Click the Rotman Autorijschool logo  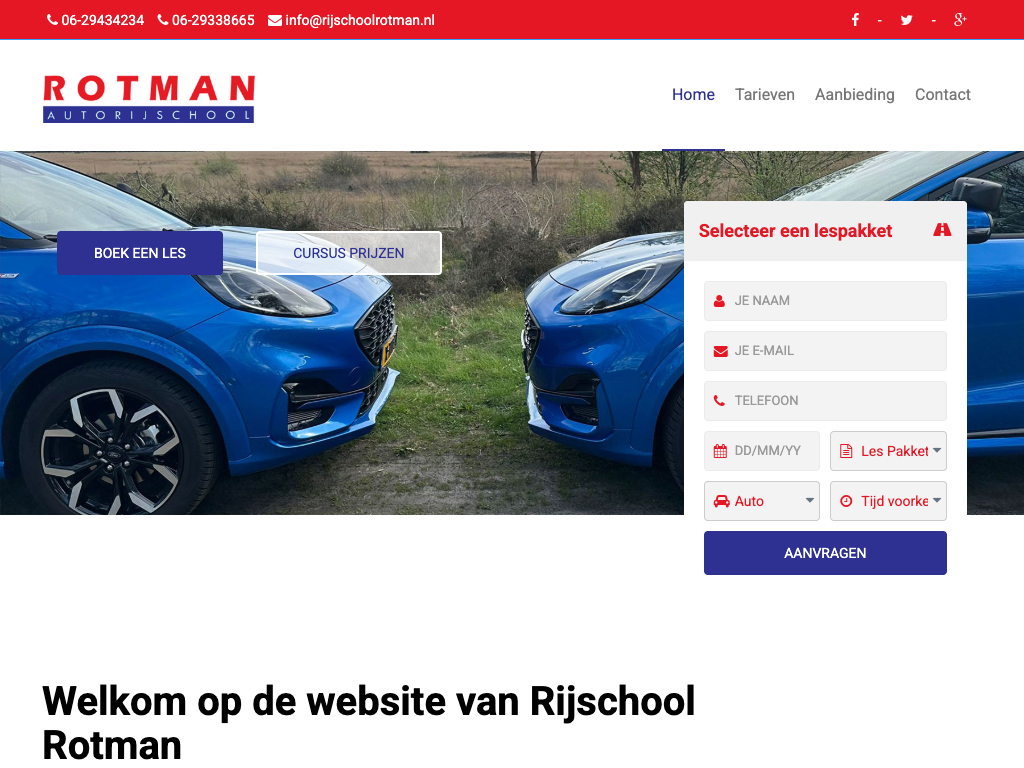[x=149, y=99]
